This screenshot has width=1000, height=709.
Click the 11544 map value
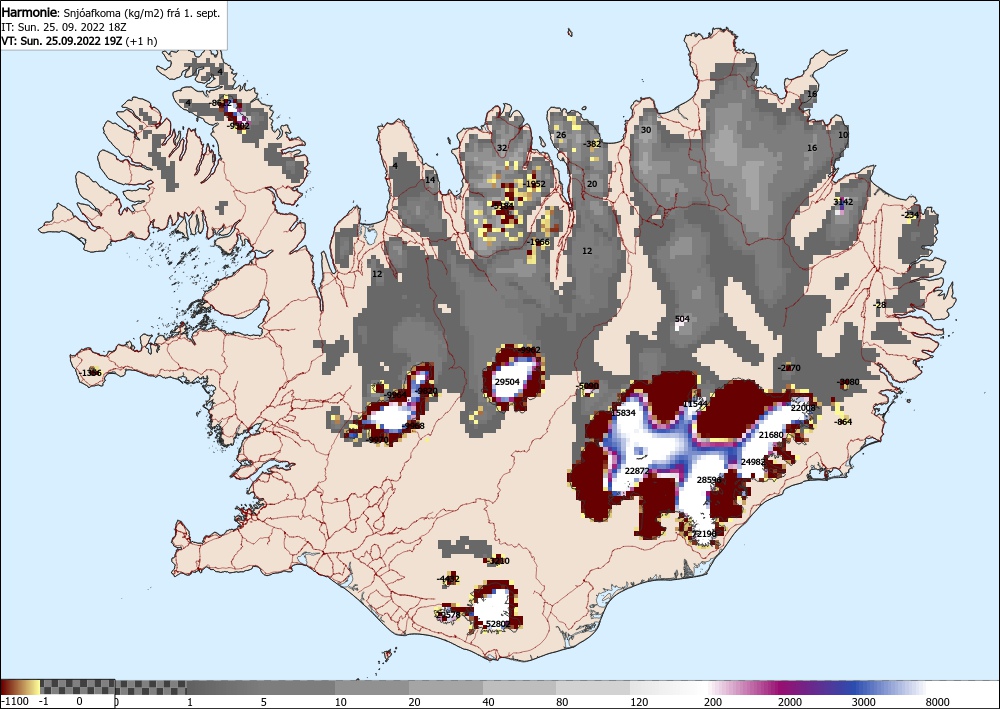[x=695, y=404]
